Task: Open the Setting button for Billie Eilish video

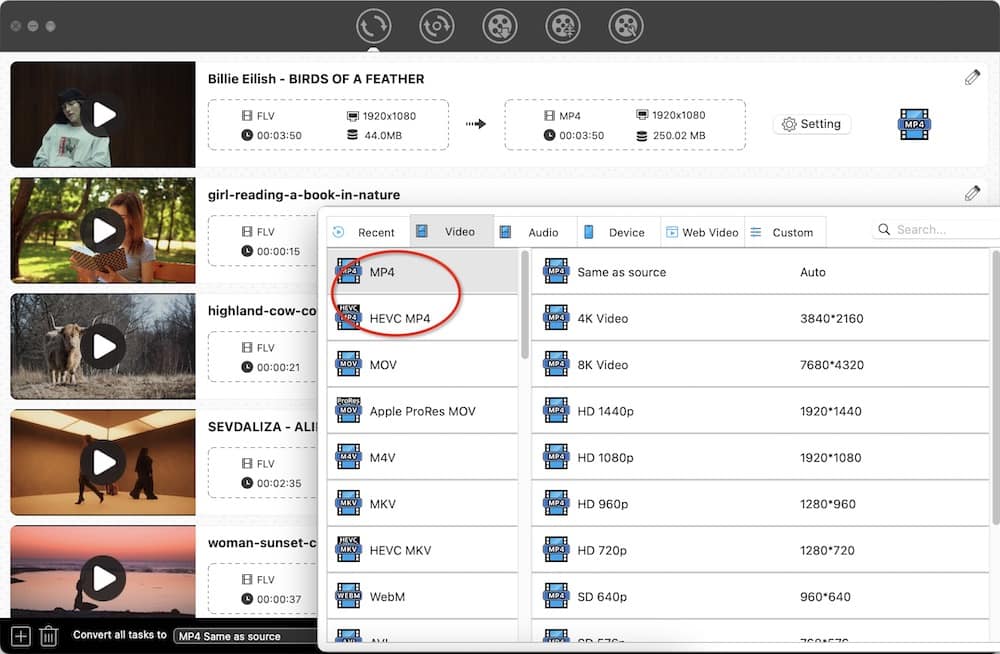Action: click(811, 124)
